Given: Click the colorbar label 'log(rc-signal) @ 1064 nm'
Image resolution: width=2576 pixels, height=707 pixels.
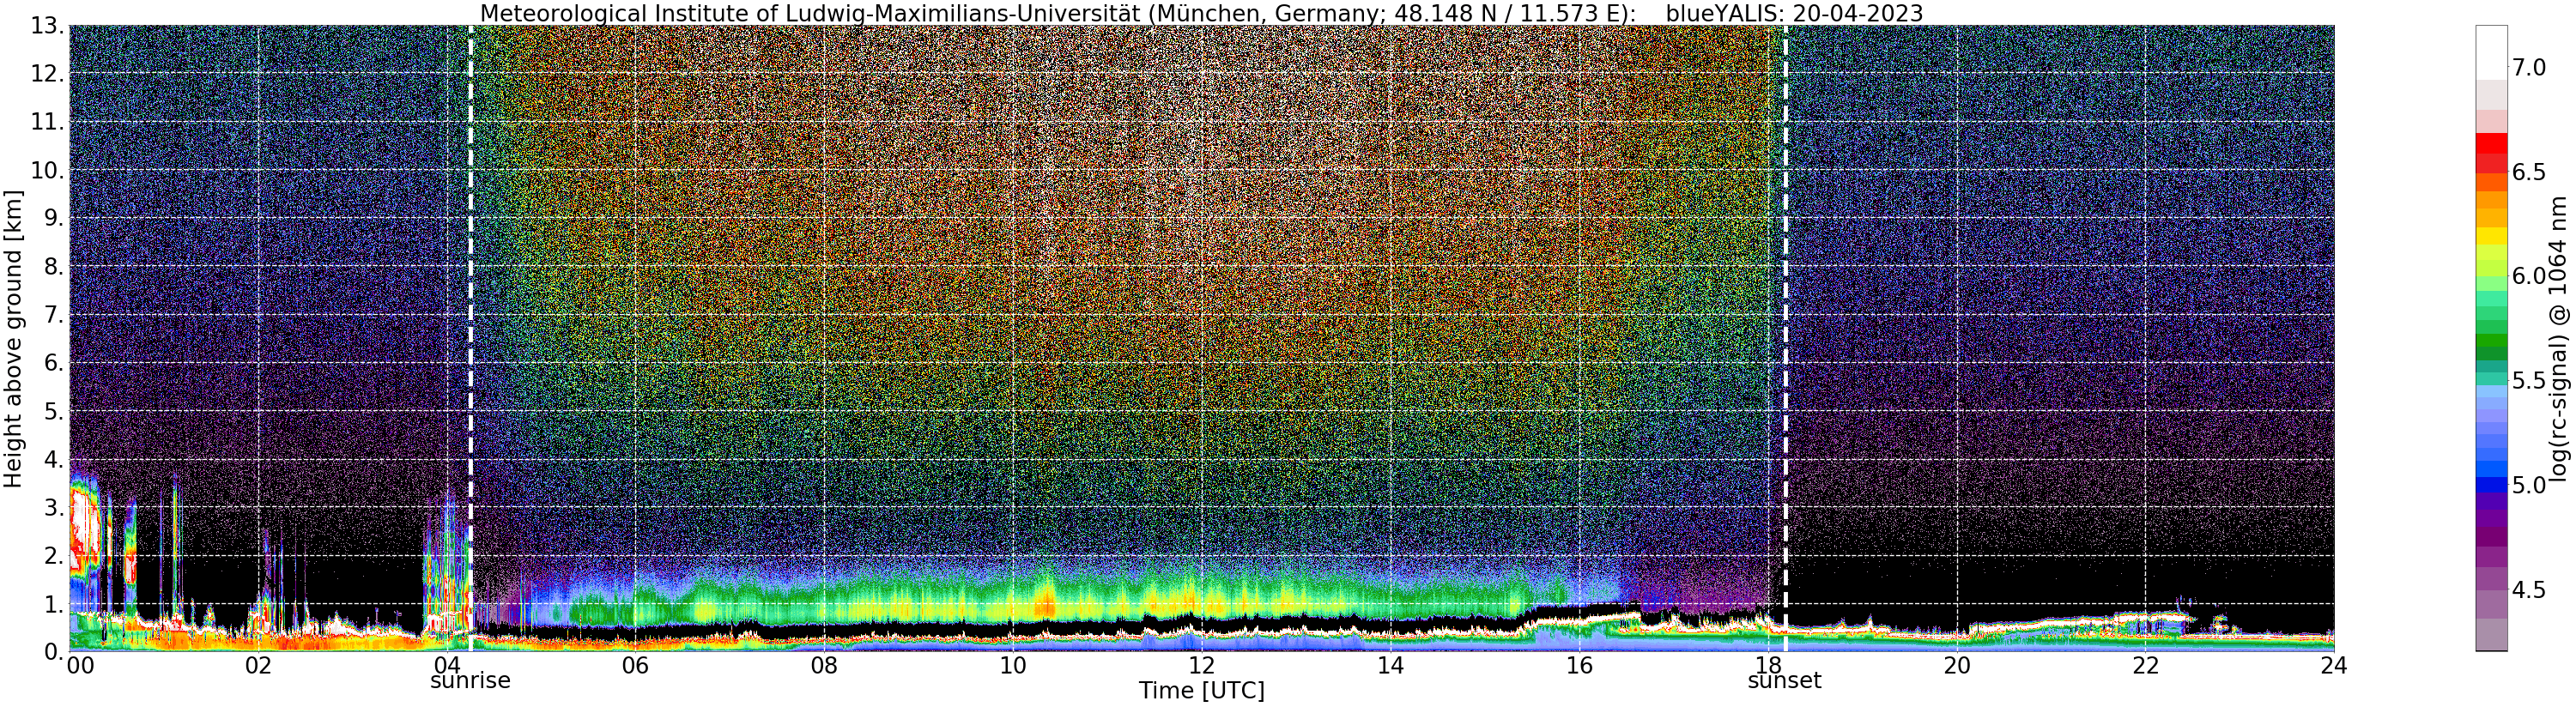Looking at the screenshot, I should (2559, 339).
